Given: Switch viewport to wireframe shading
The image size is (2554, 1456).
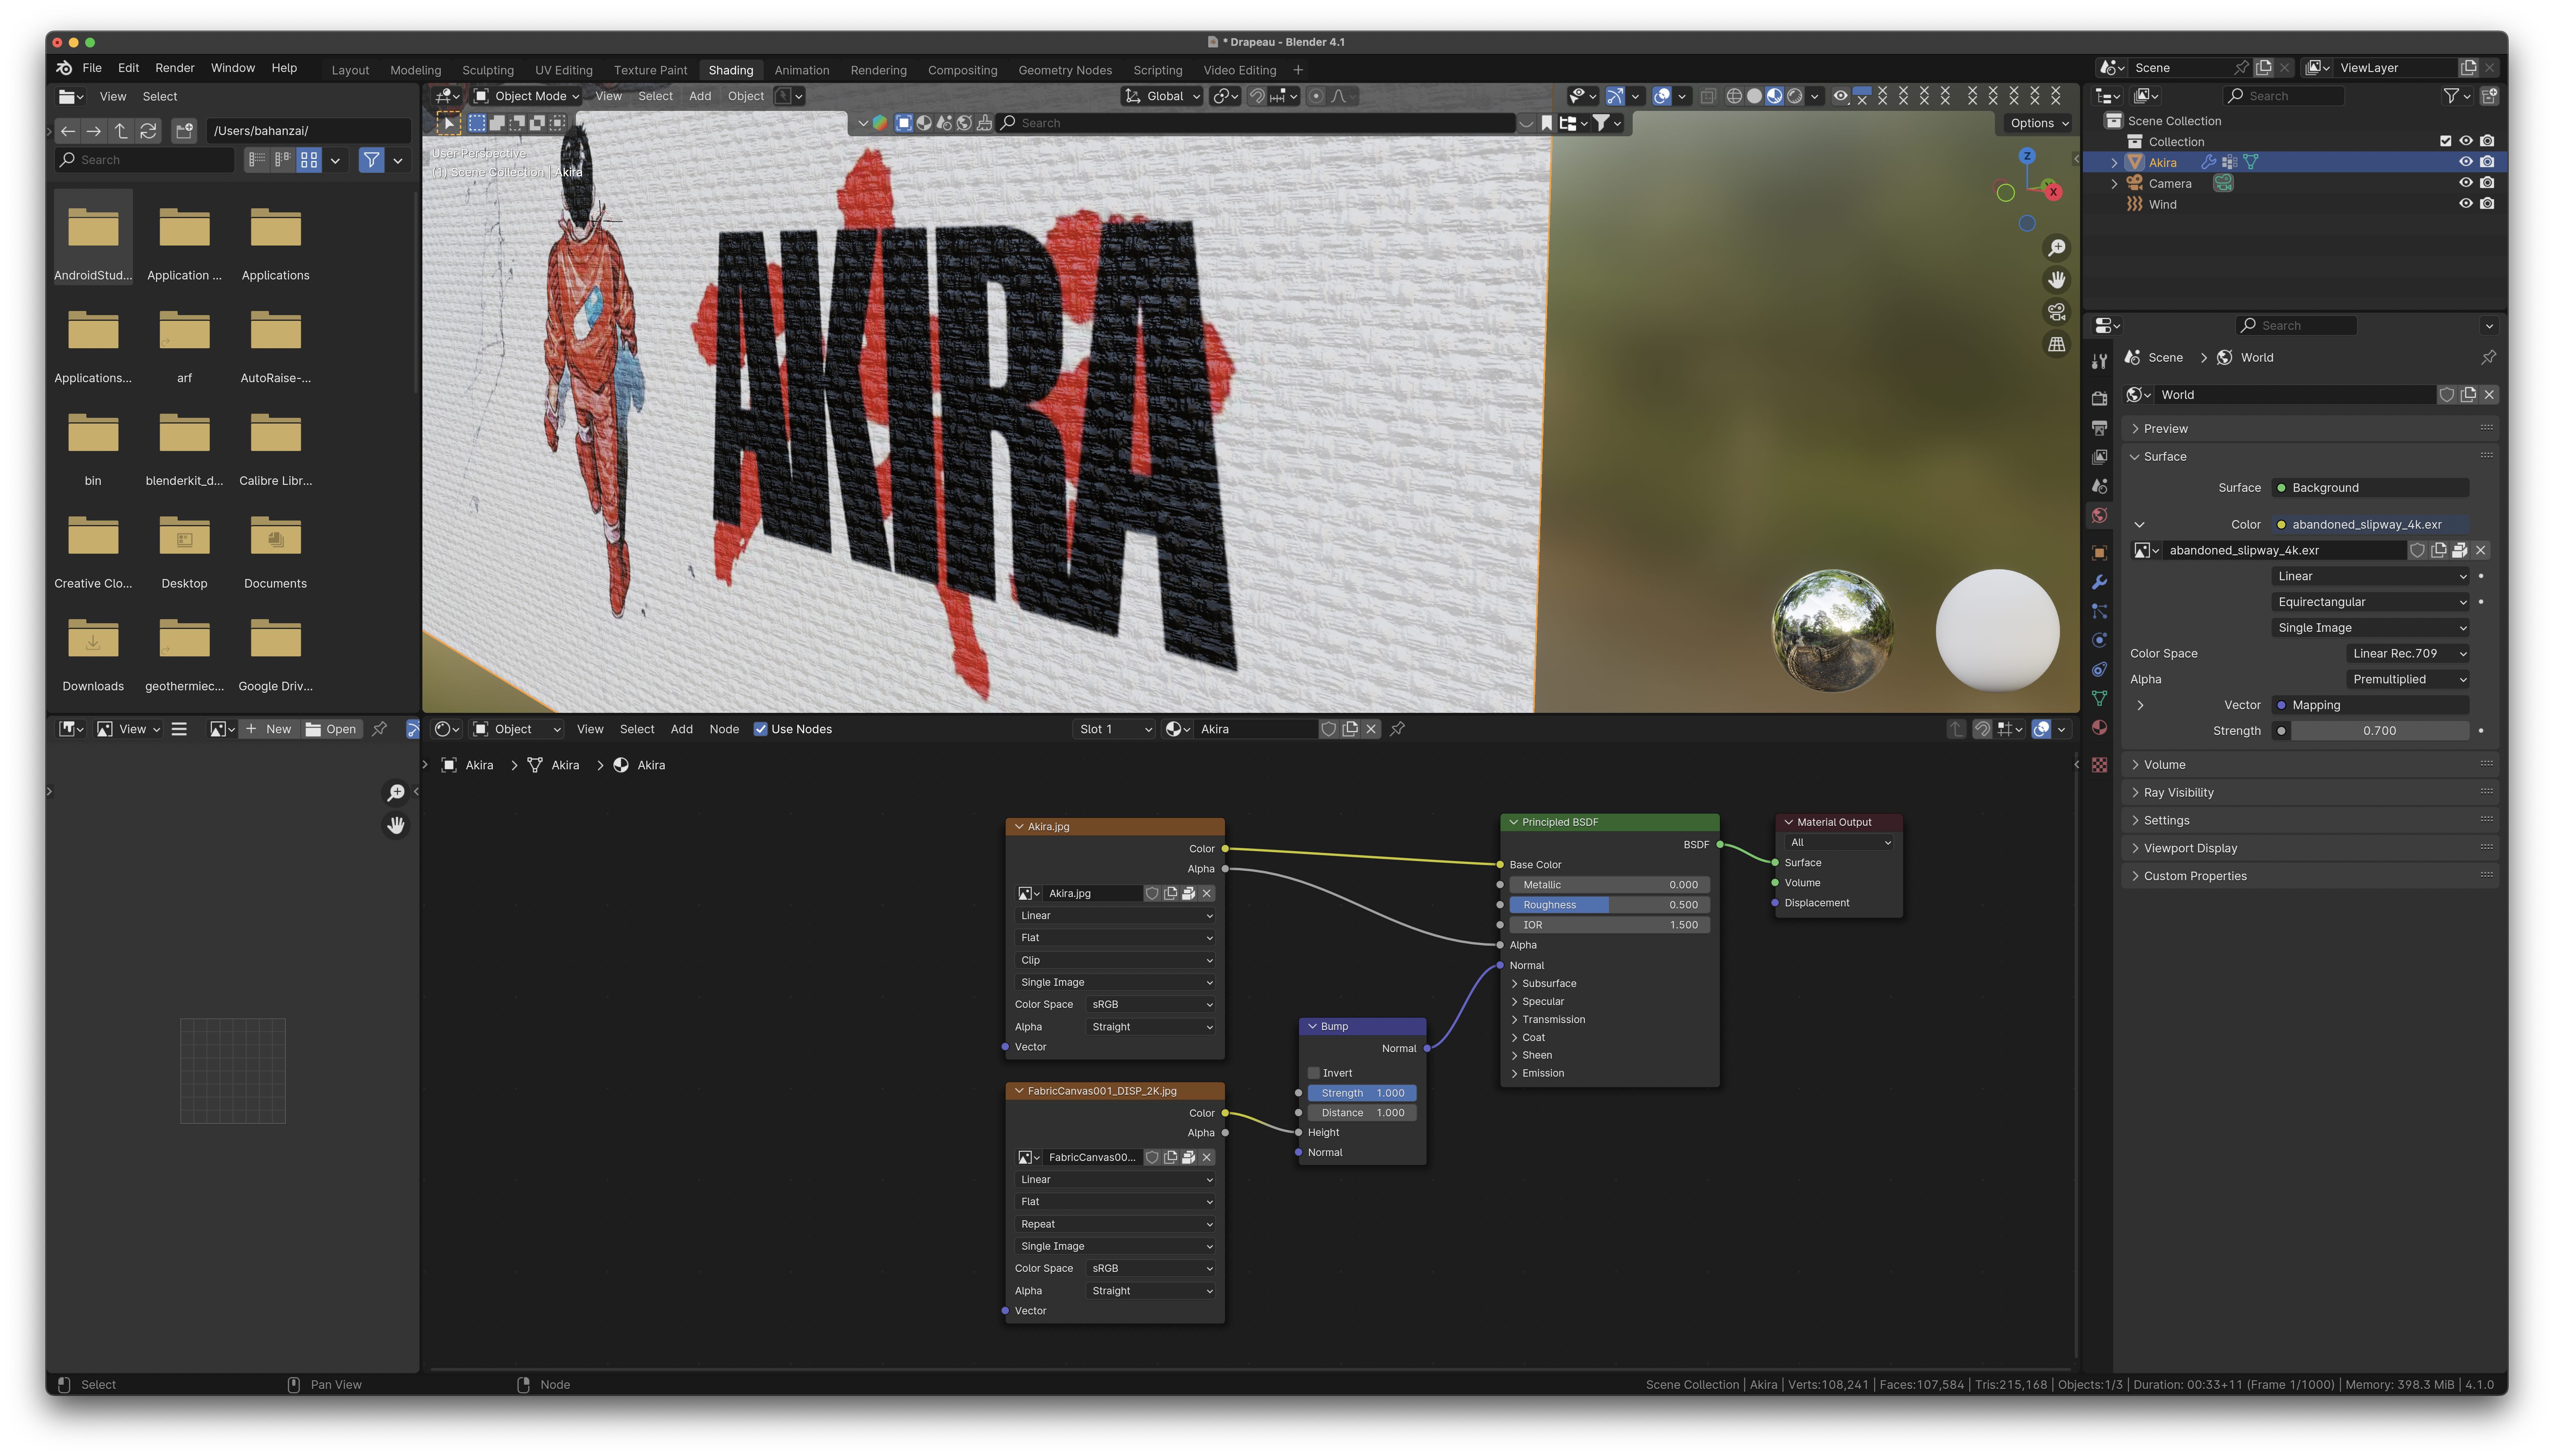Looking at the screenshot, I should [1734, 96].
